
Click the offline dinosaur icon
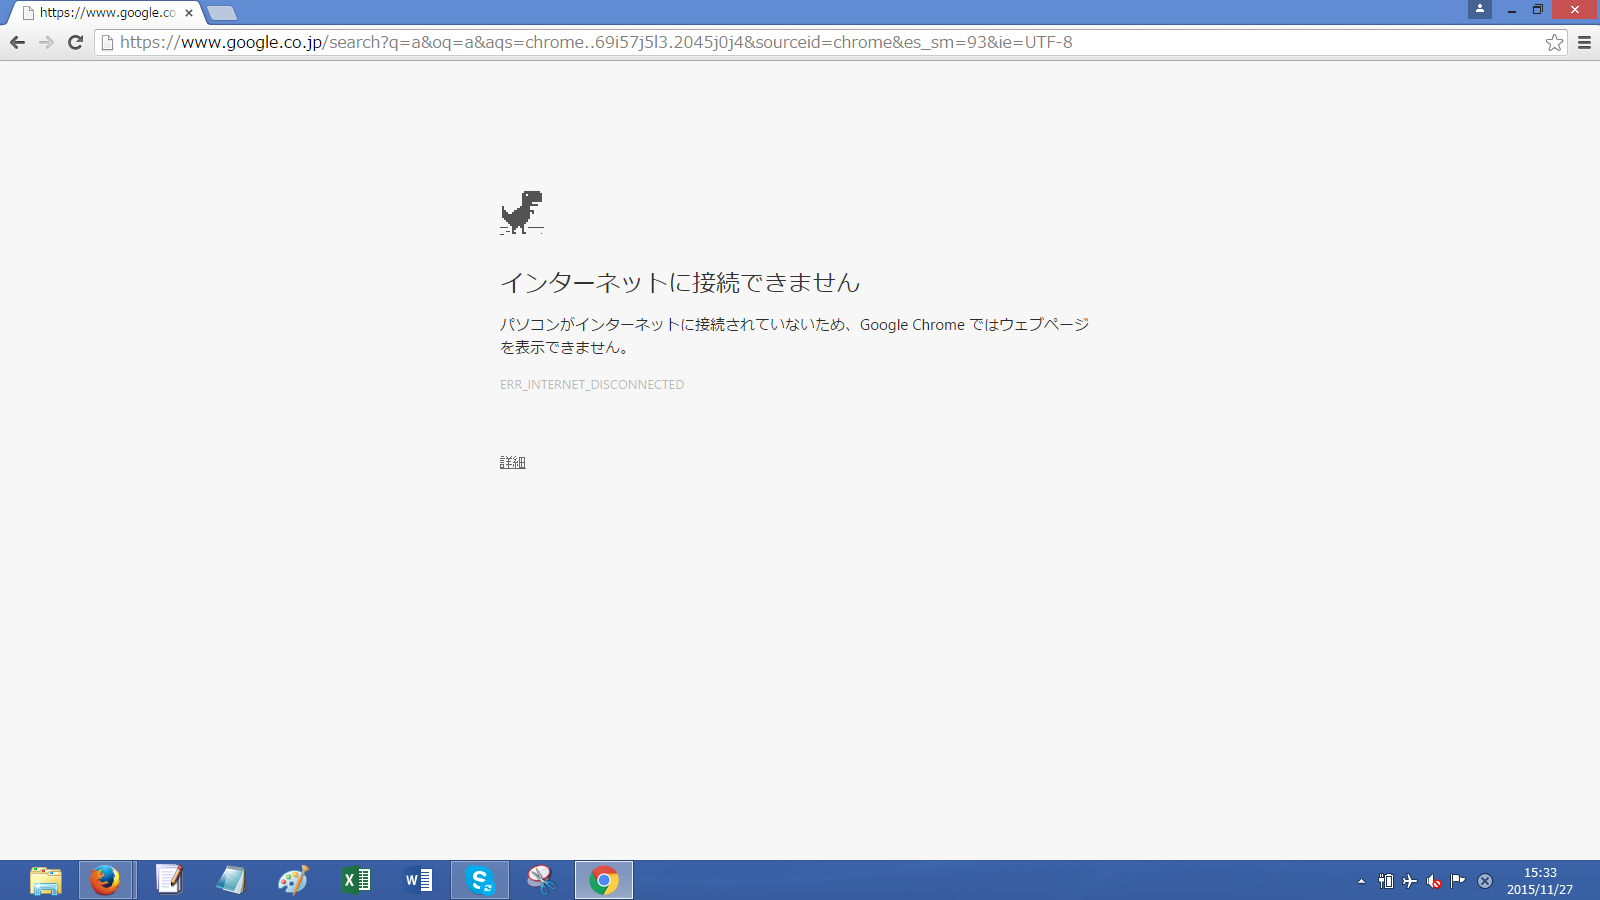click(521, 212)
